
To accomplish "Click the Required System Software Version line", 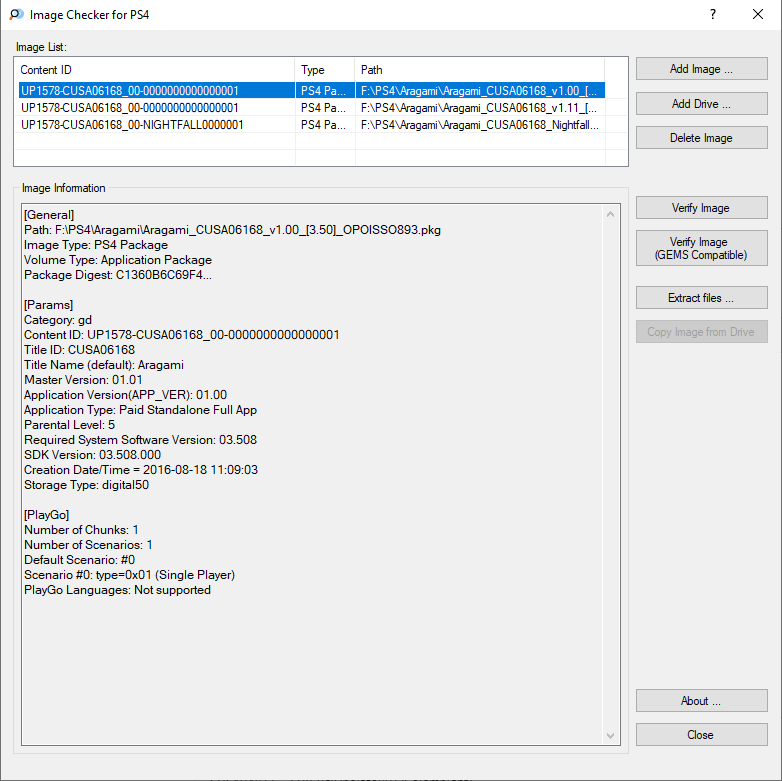I will coord(141,439).
